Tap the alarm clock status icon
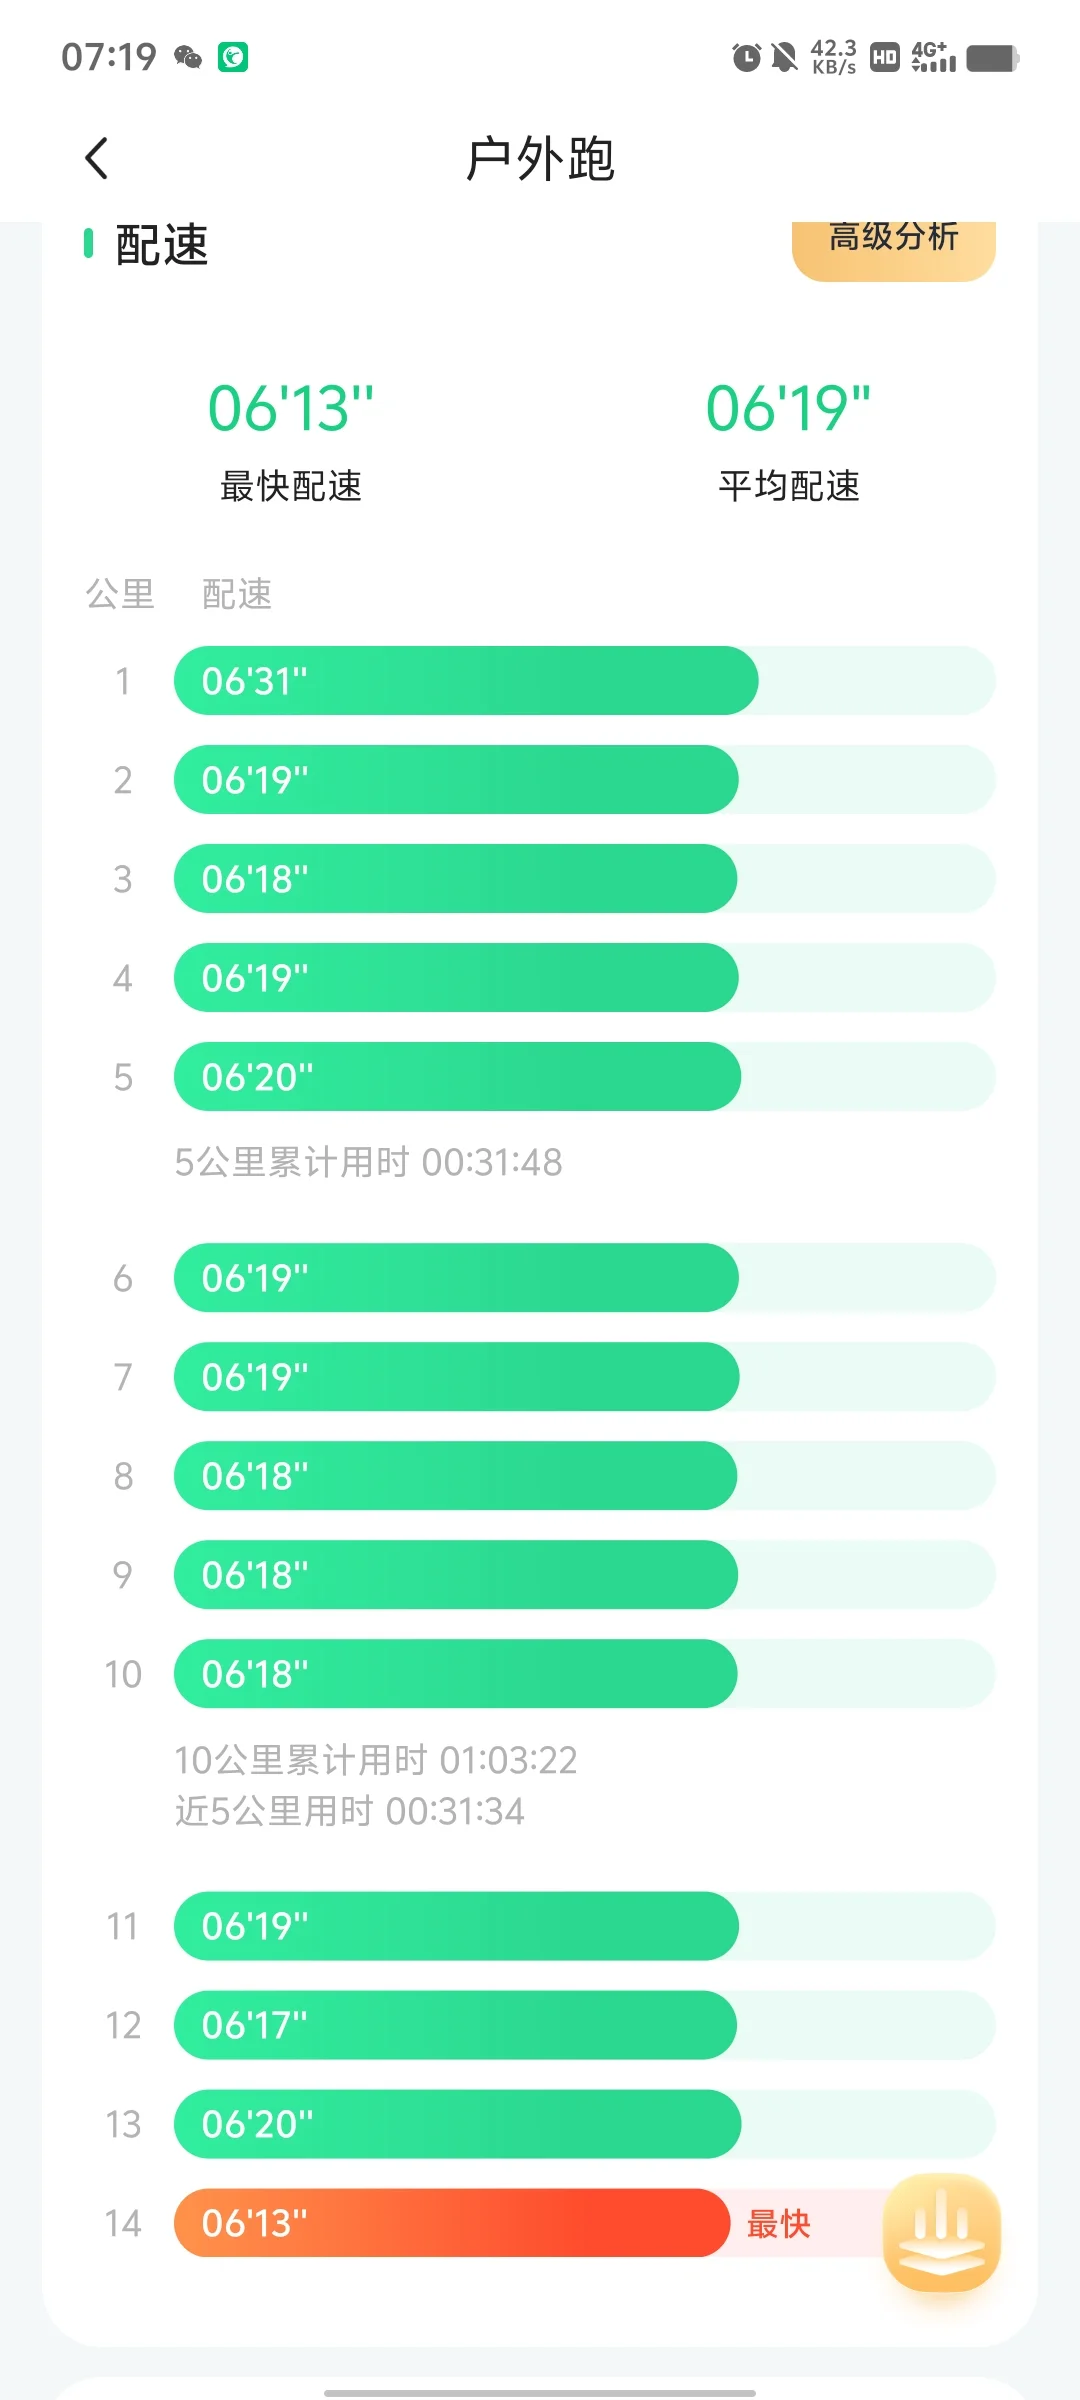 pyautogui.click(x=746, y=58)
